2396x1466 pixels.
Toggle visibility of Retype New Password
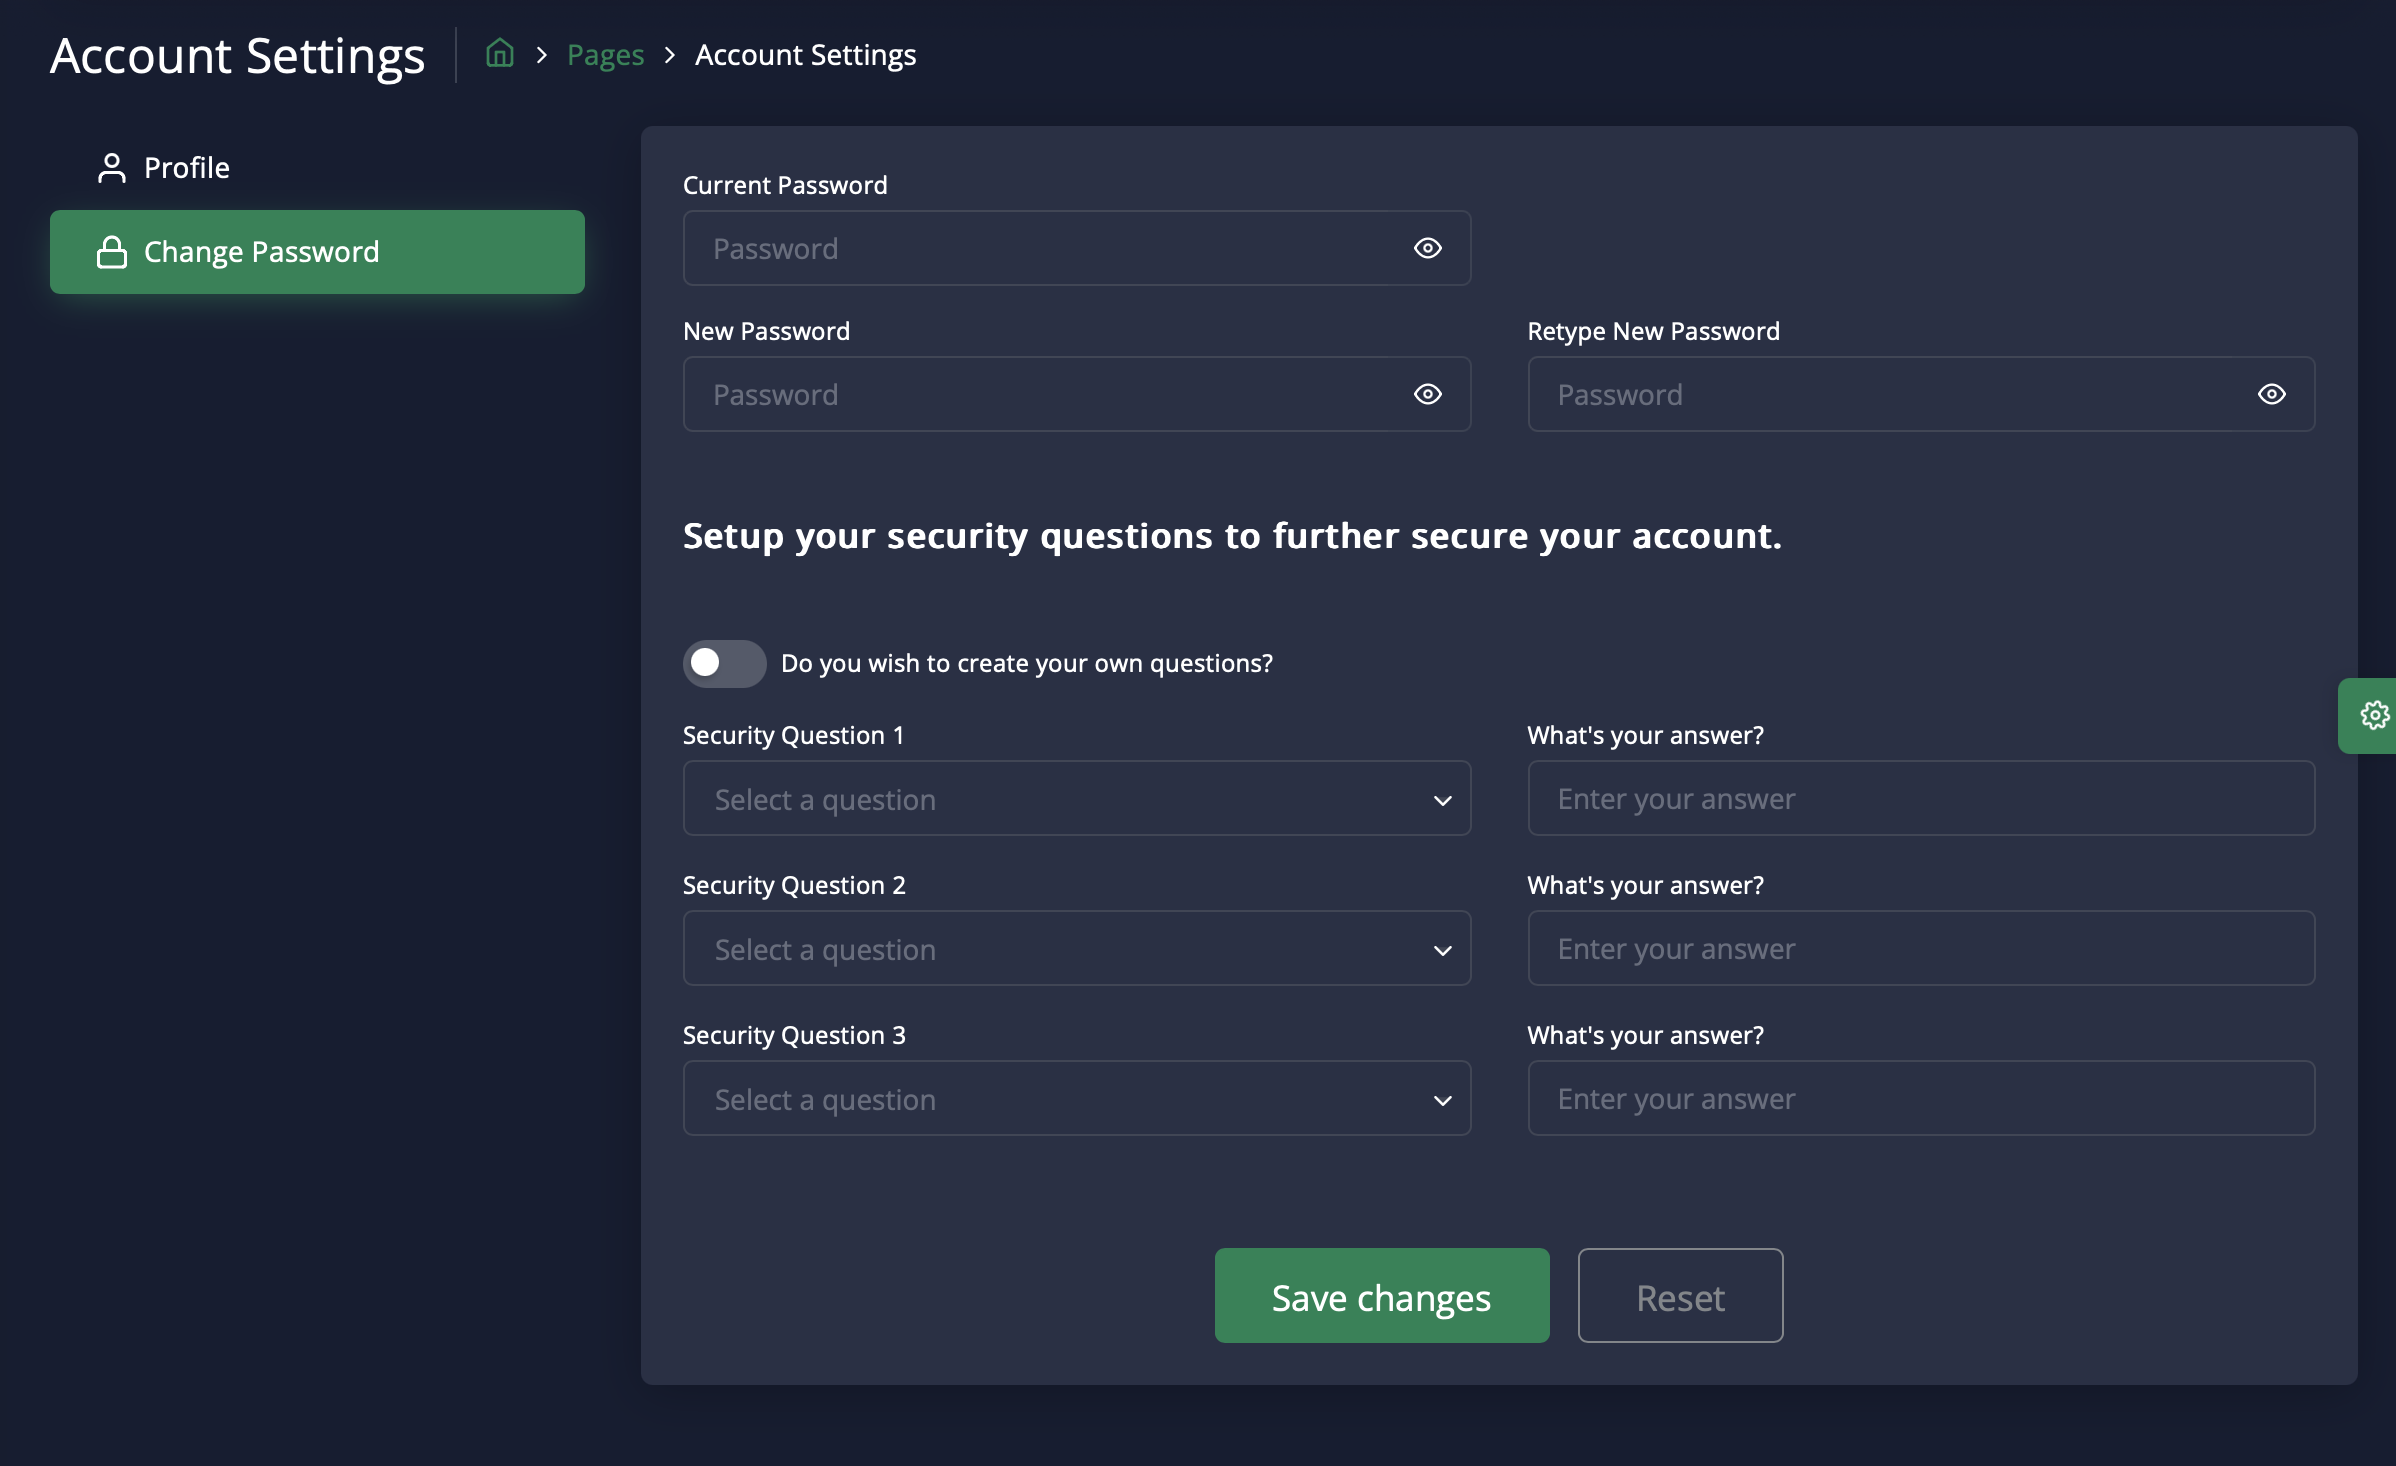(2271, 394)
